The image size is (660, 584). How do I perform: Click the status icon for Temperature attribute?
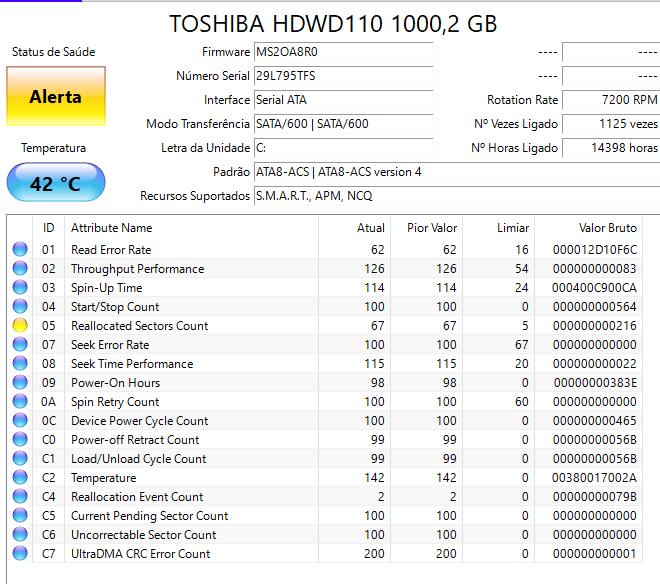(20, 477)
